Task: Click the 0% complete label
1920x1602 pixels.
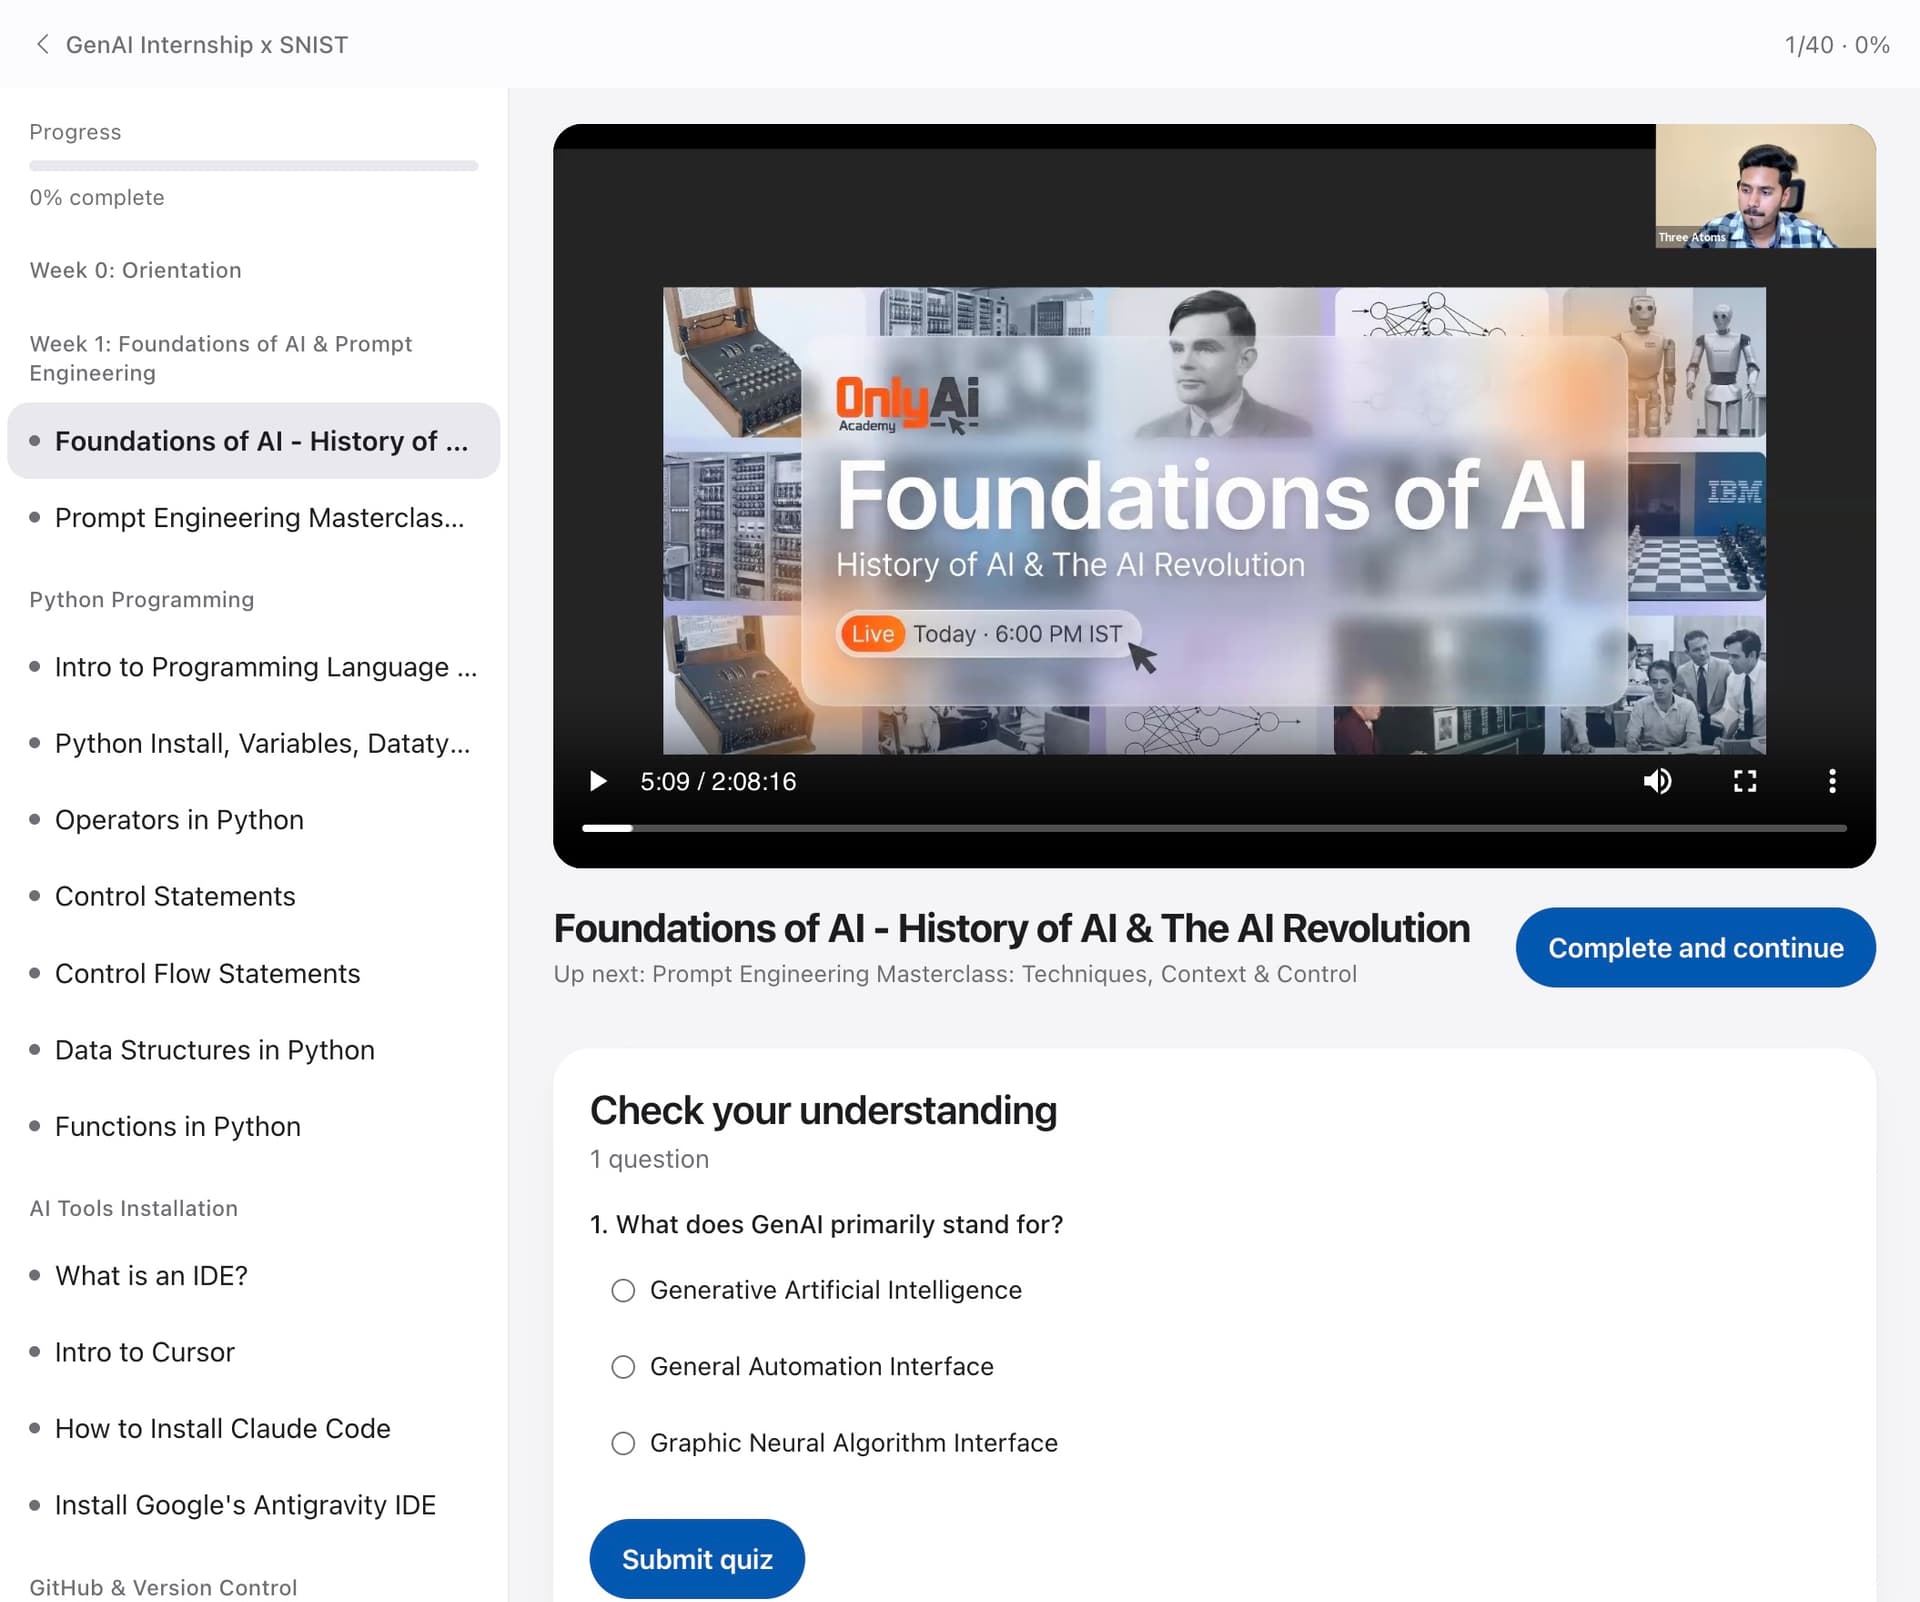Action: point(97,197)
